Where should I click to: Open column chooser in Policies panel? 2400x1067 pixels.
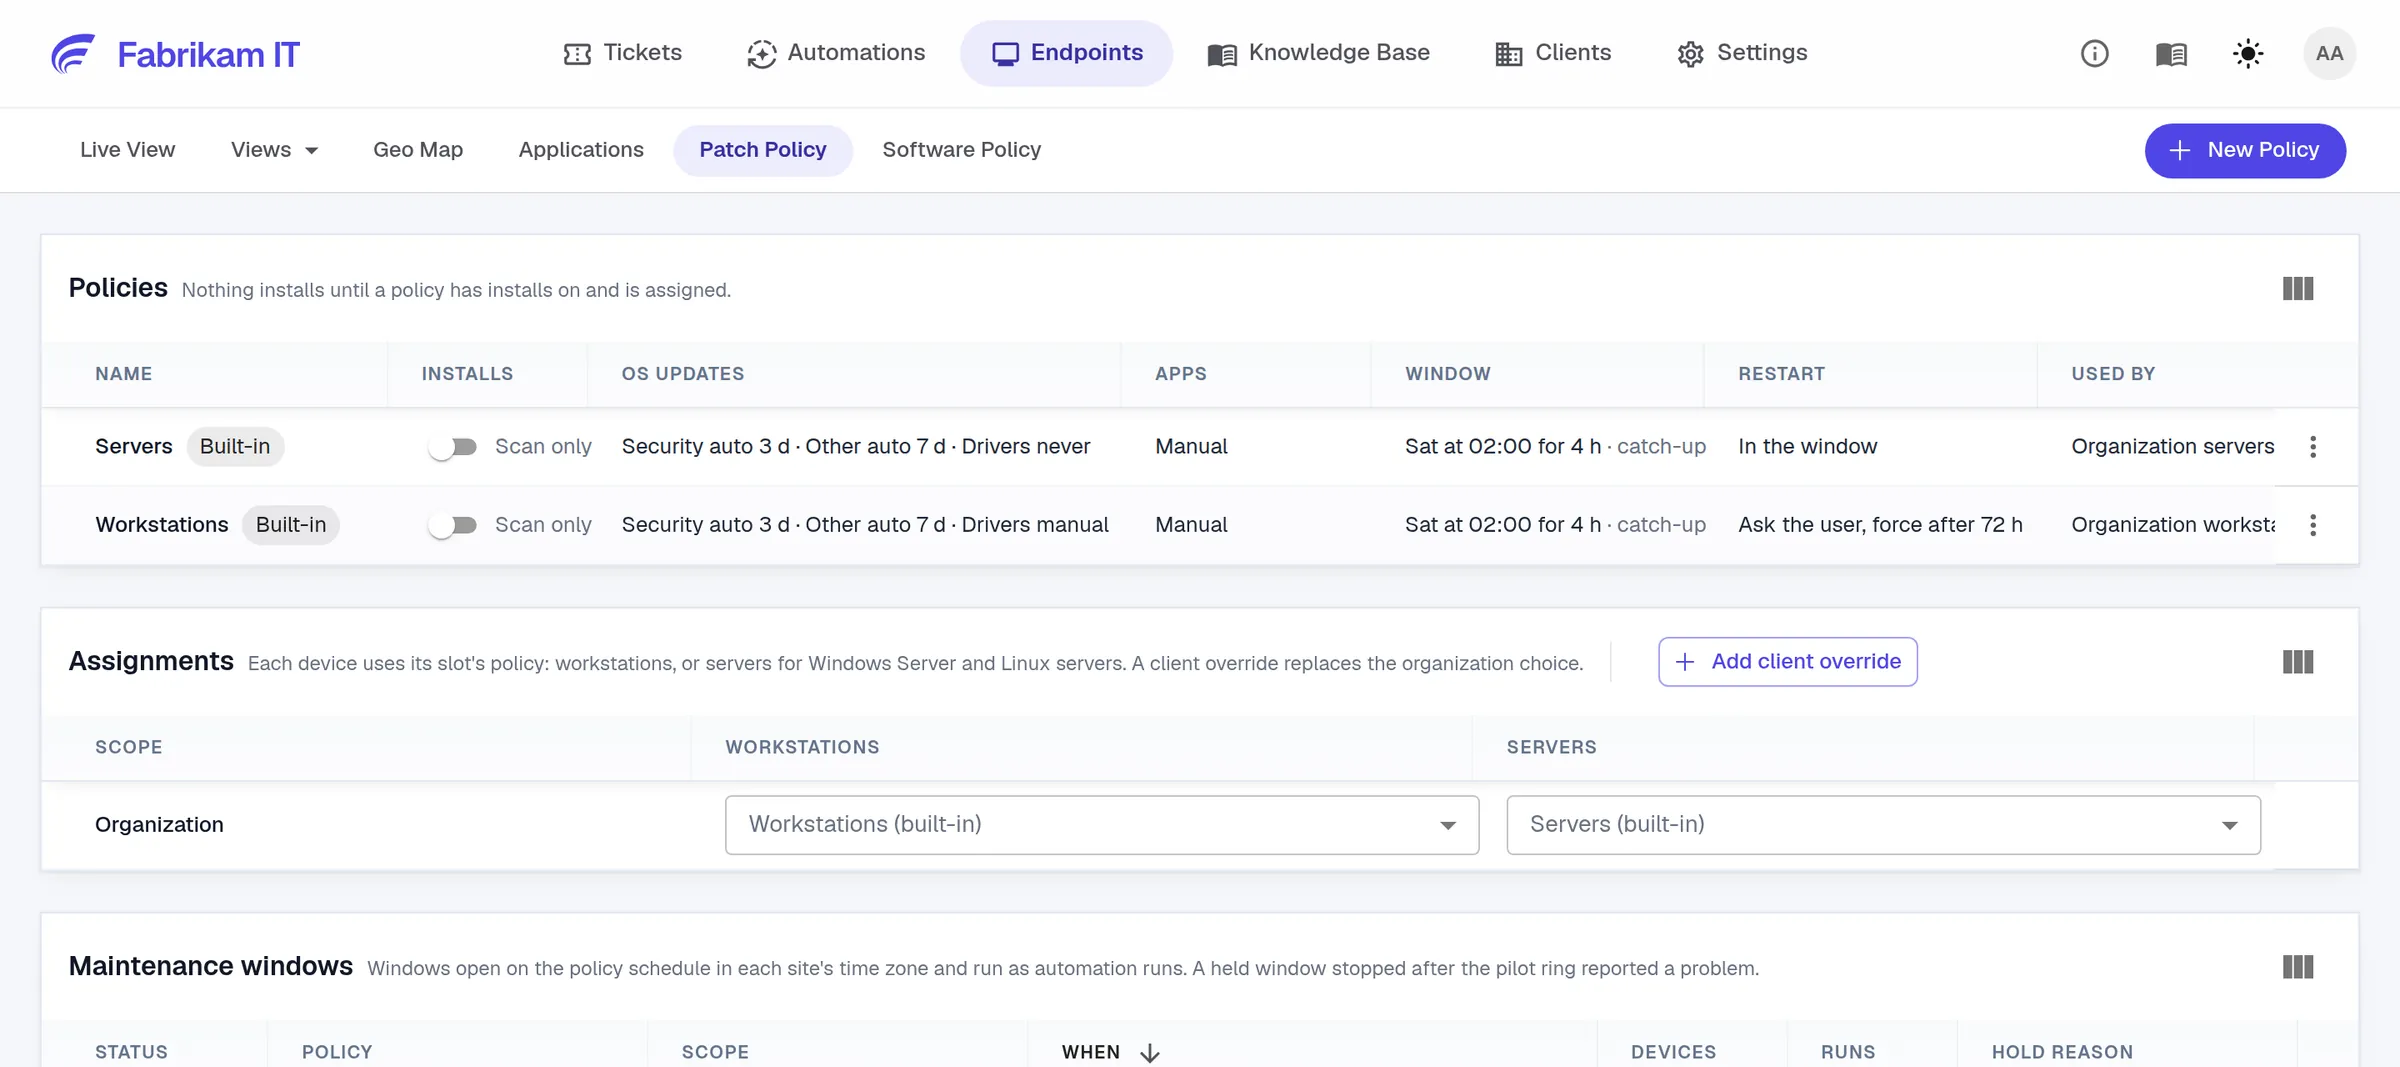click(x=2298, y=289)
